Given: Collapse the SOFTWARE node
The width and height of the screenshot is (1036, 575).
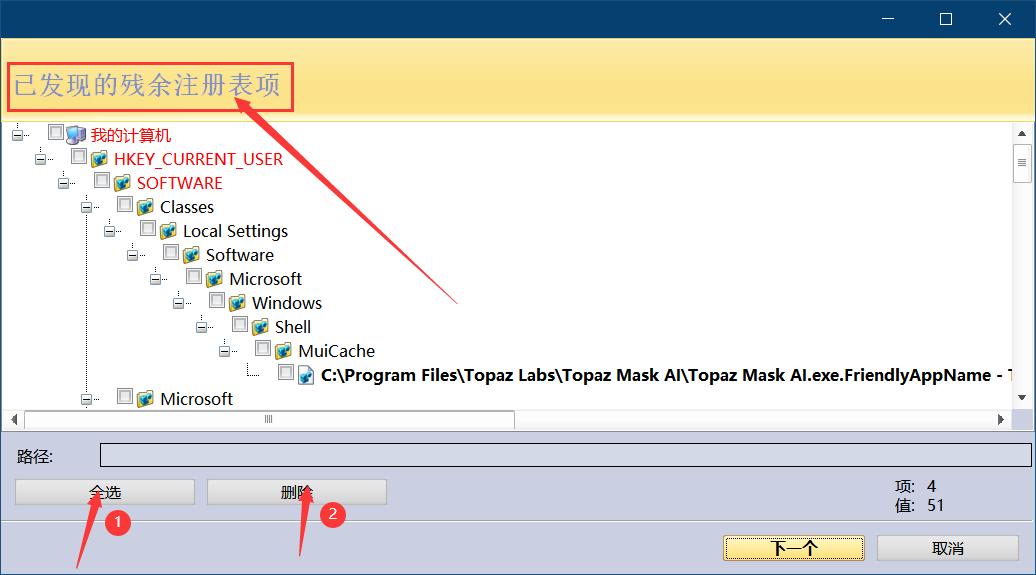Looking at the screenshot, I should 63,183.
